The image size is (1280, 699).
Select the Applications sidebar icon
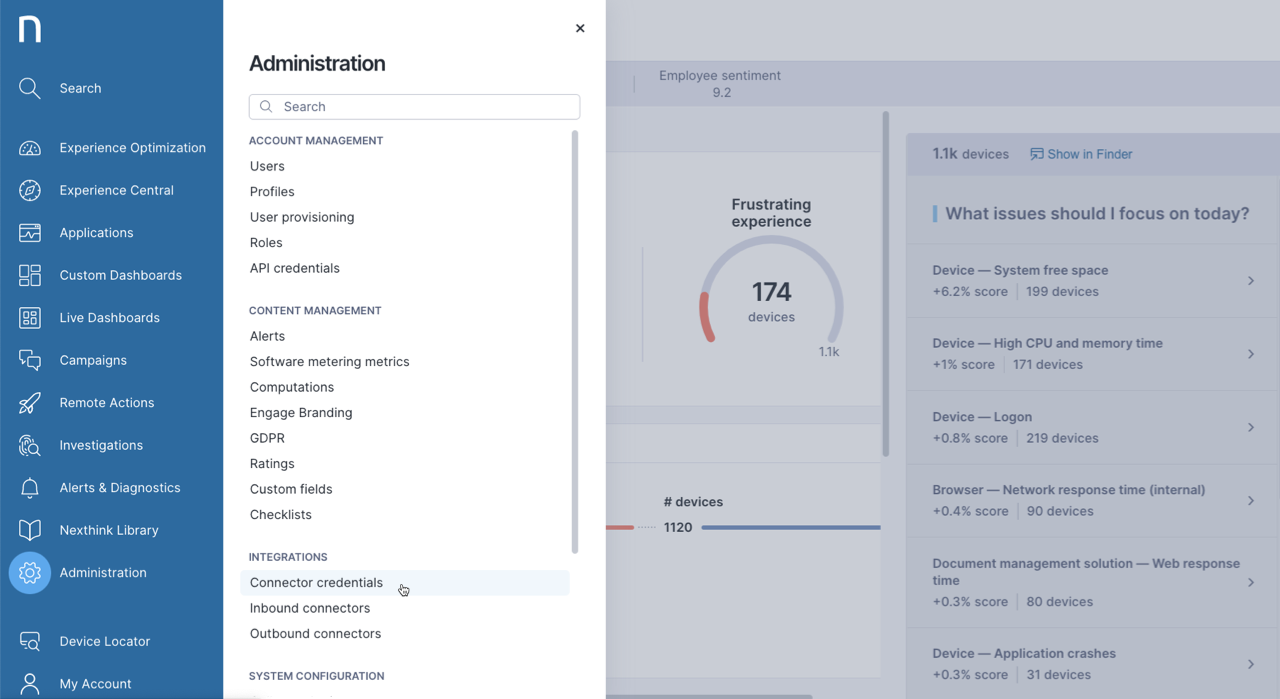coord(29,232)
